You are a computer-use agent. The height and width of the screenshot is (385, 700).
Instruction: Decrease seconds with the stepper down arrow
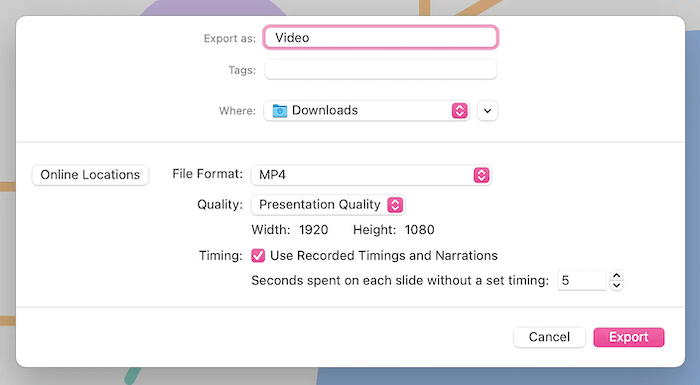[617, 285]
